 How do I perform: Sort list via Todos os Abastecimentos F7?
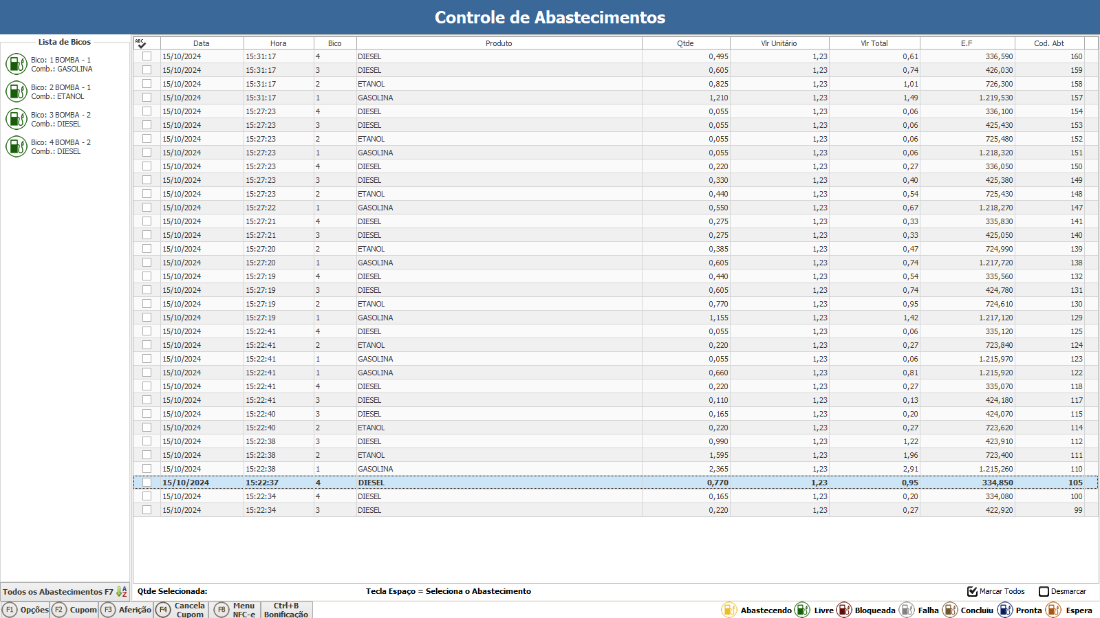[65, 591]
